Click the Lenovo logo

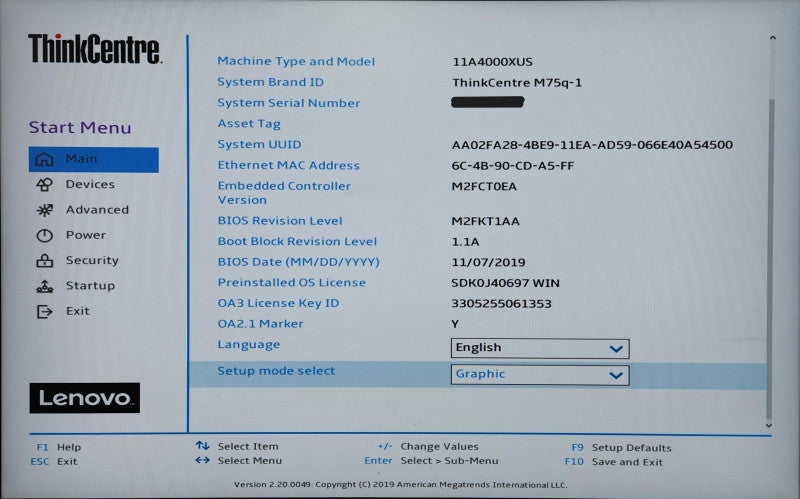85,398
